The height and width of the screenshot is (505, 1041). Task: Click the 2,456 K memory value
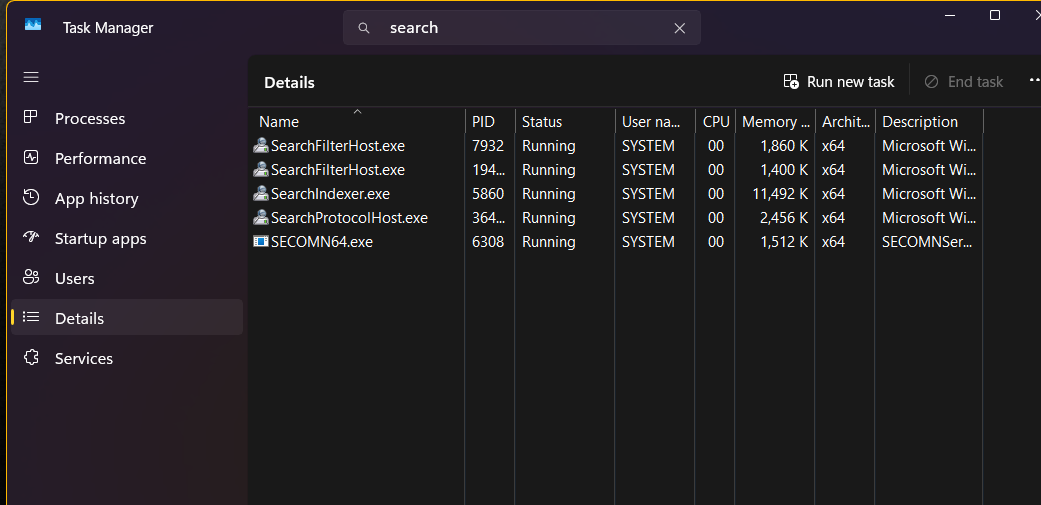point(783,218)
